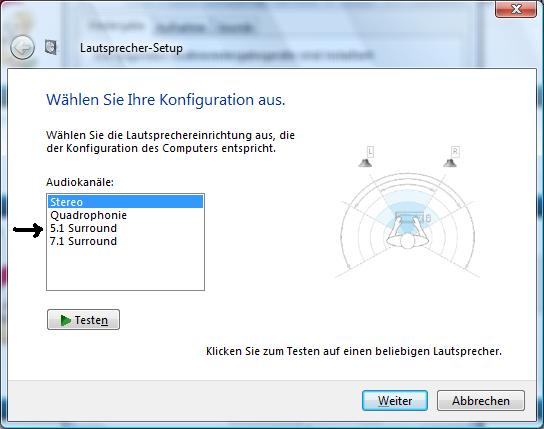Continue with the Weiter button
Image resolution: width=544 pixels, height=429 pixels.
pos(395,401)
